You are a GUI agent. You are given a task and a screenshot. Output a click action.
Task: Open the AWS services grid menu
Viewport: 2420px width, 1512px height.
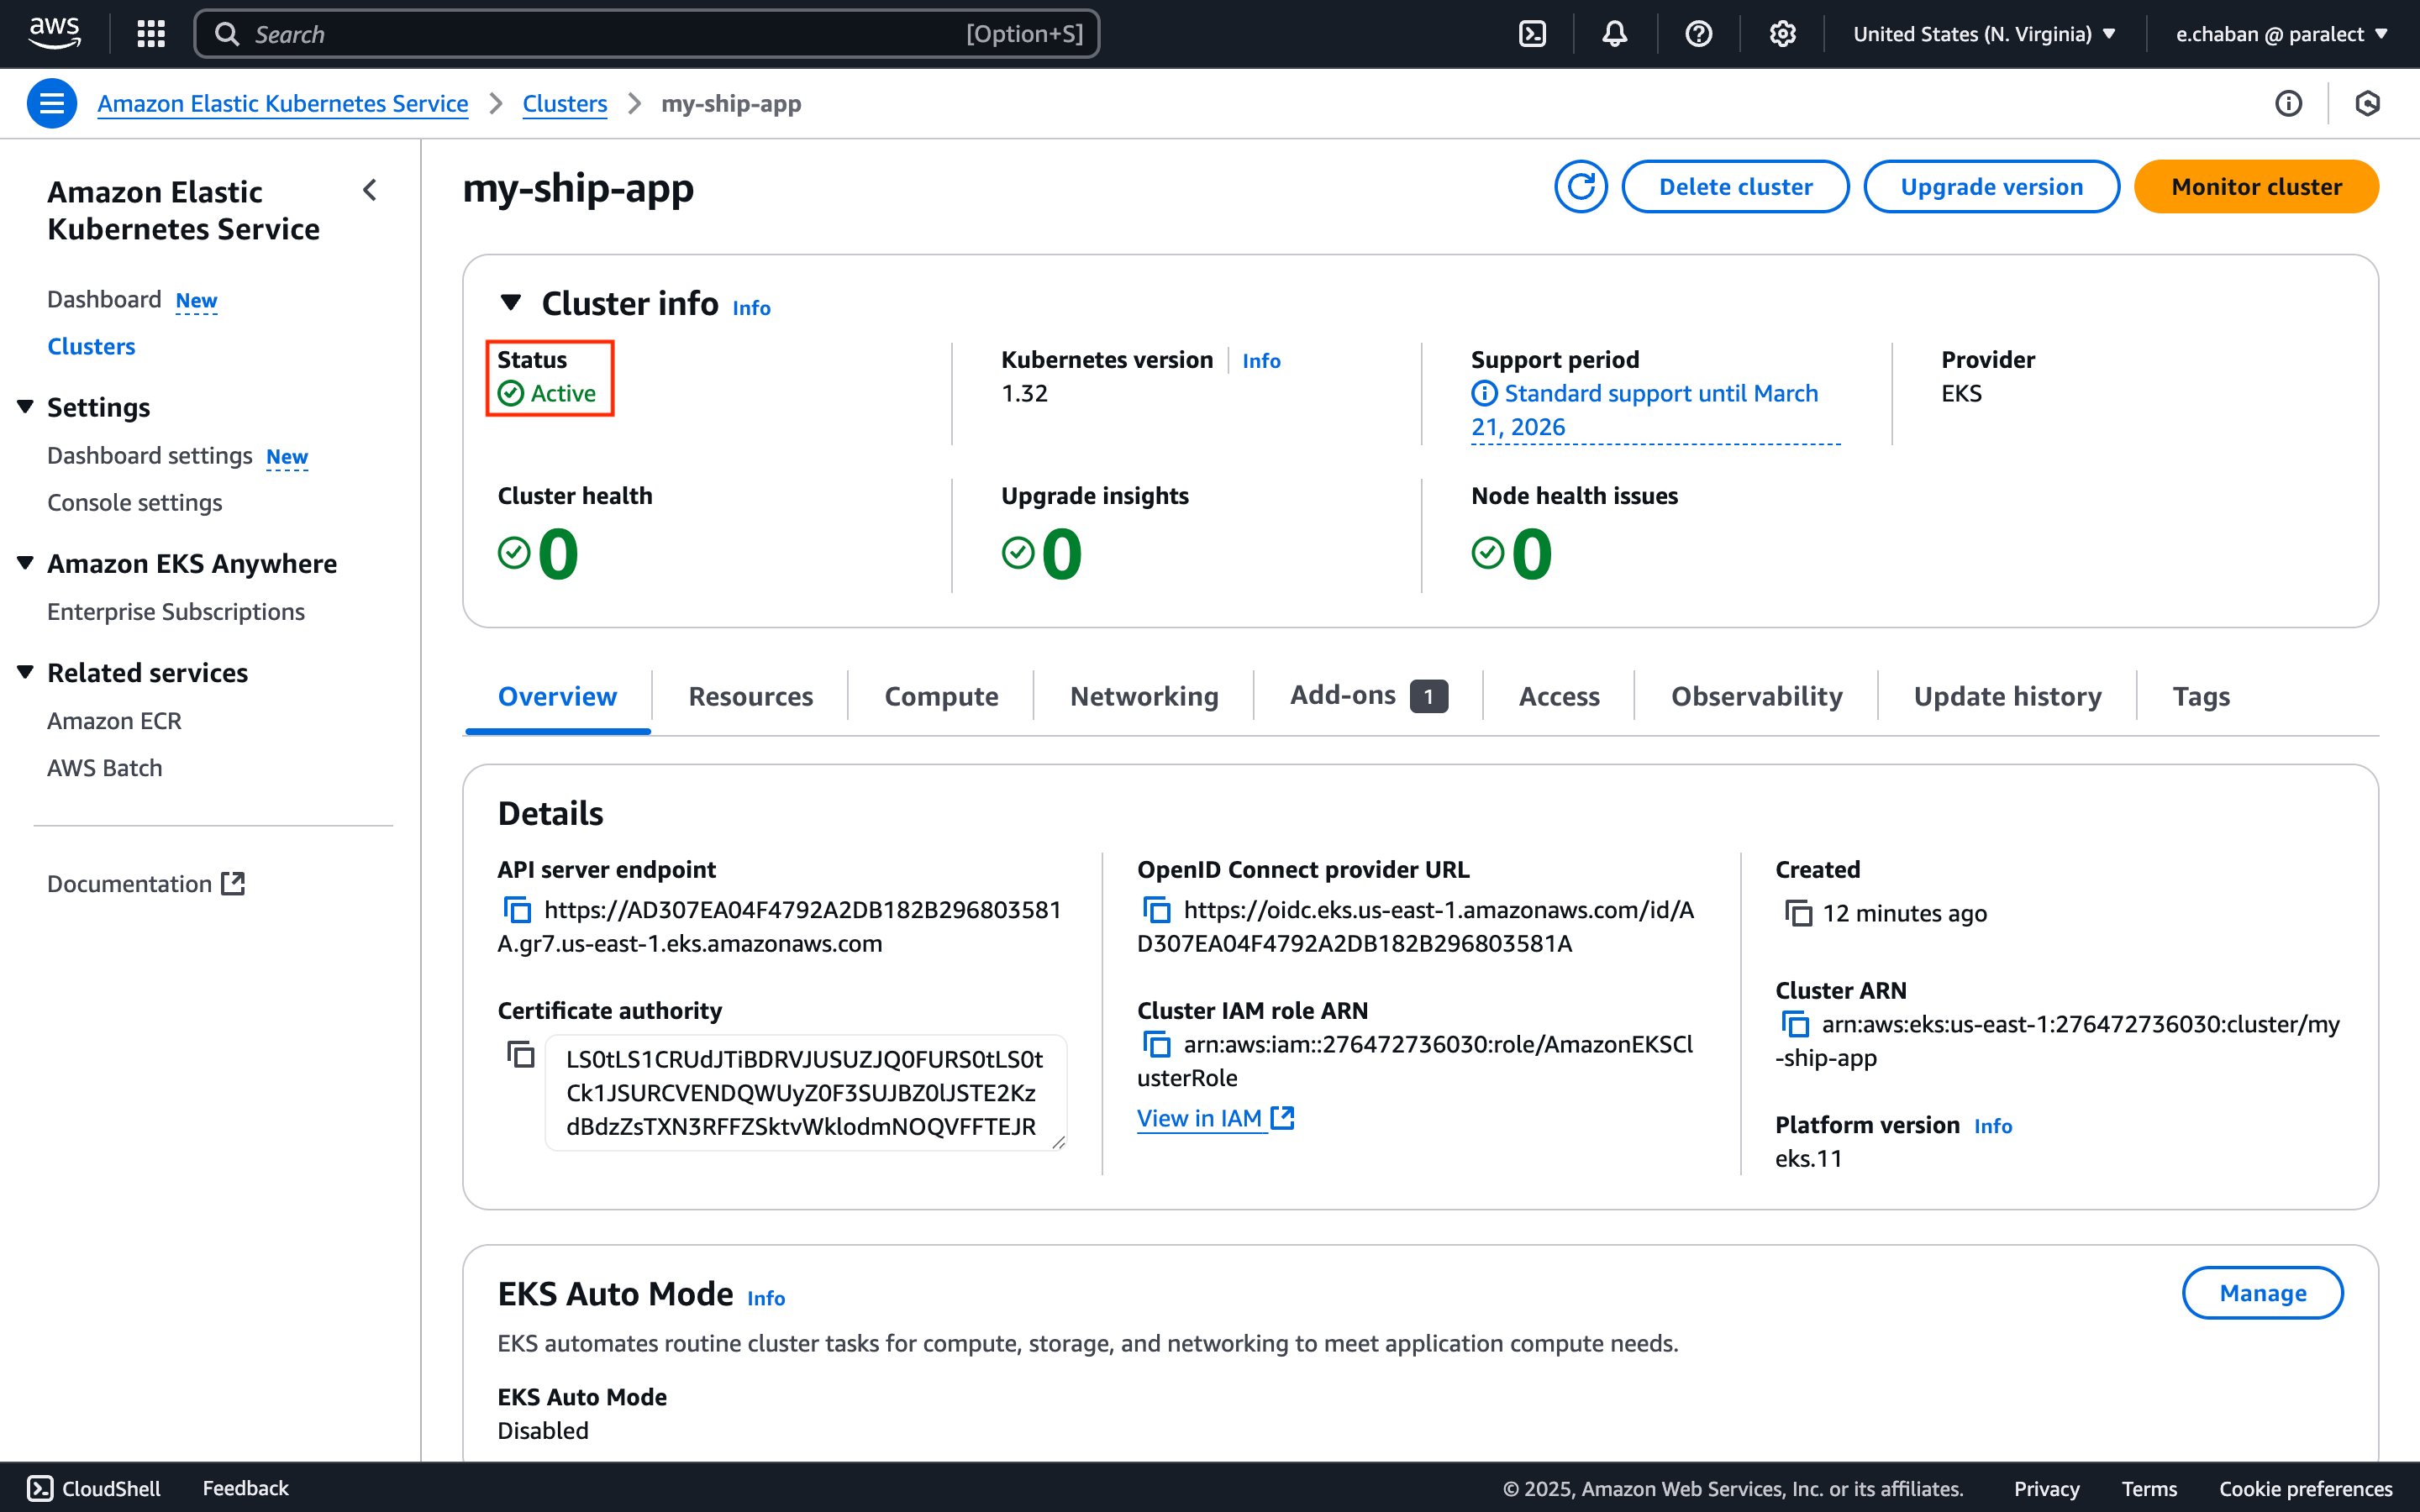point(150,33)
